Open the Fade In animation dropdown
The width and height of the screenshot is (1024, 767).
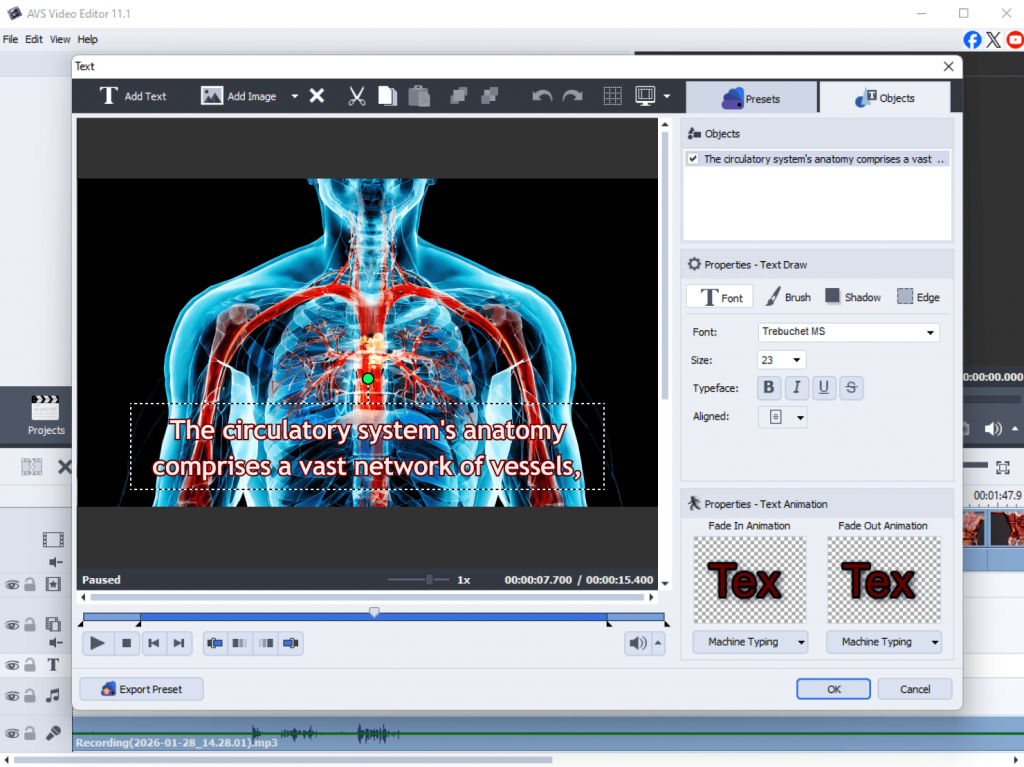click(x=750, y=642)
